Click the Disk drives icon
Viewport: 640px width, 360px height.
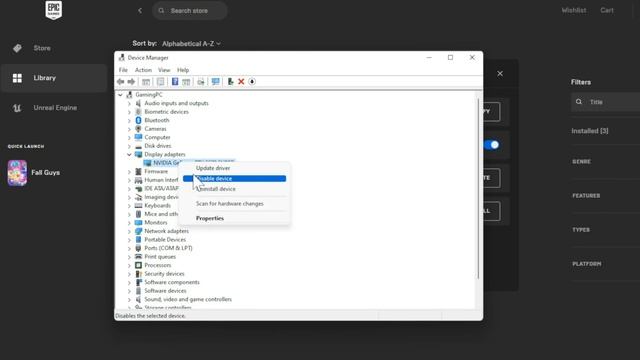click(x=138, y=146)
